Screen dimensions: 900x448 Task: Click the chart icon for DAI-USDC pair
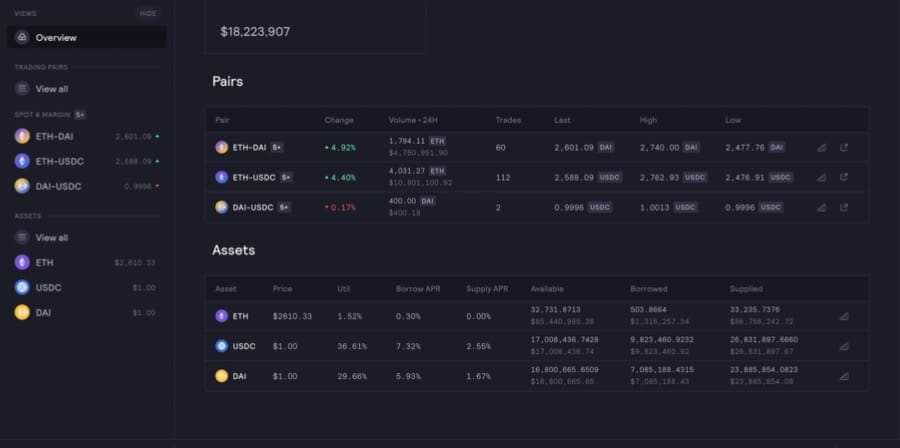click(x=821, y=207)
